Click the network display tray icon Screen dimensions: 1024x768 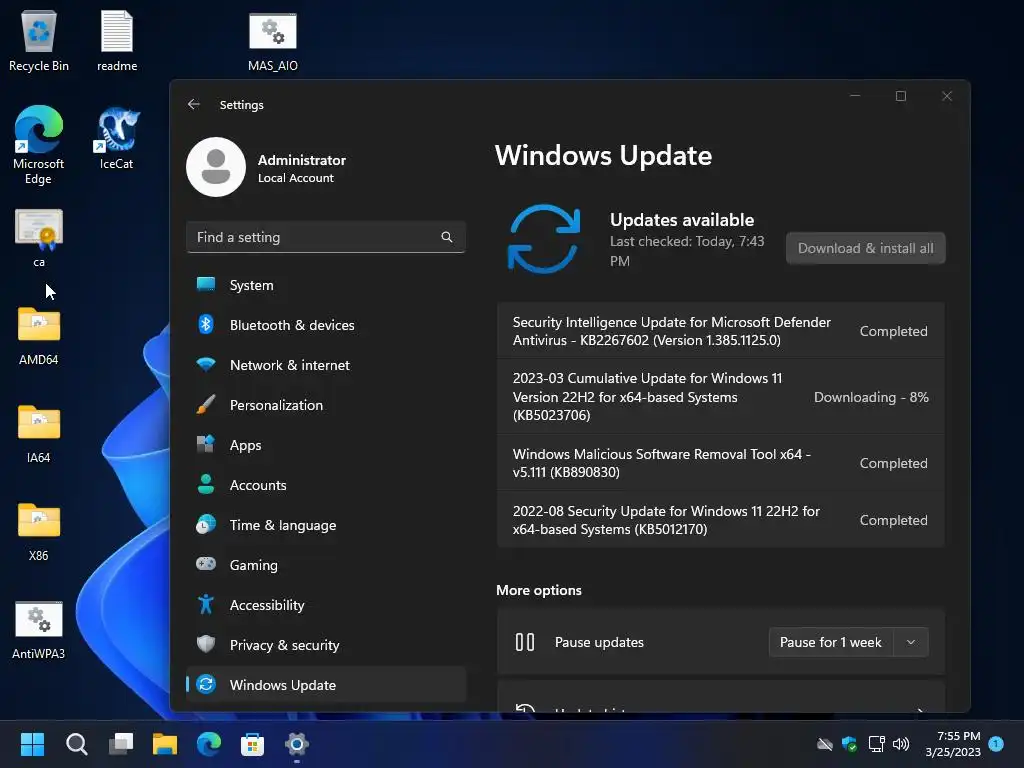(876, 744)
